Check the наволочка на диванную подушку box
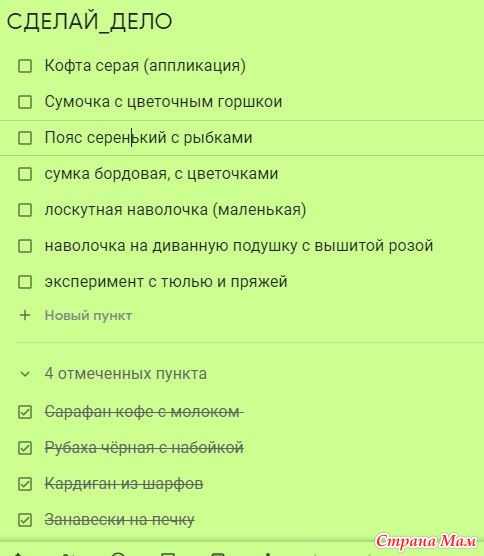 25,246
